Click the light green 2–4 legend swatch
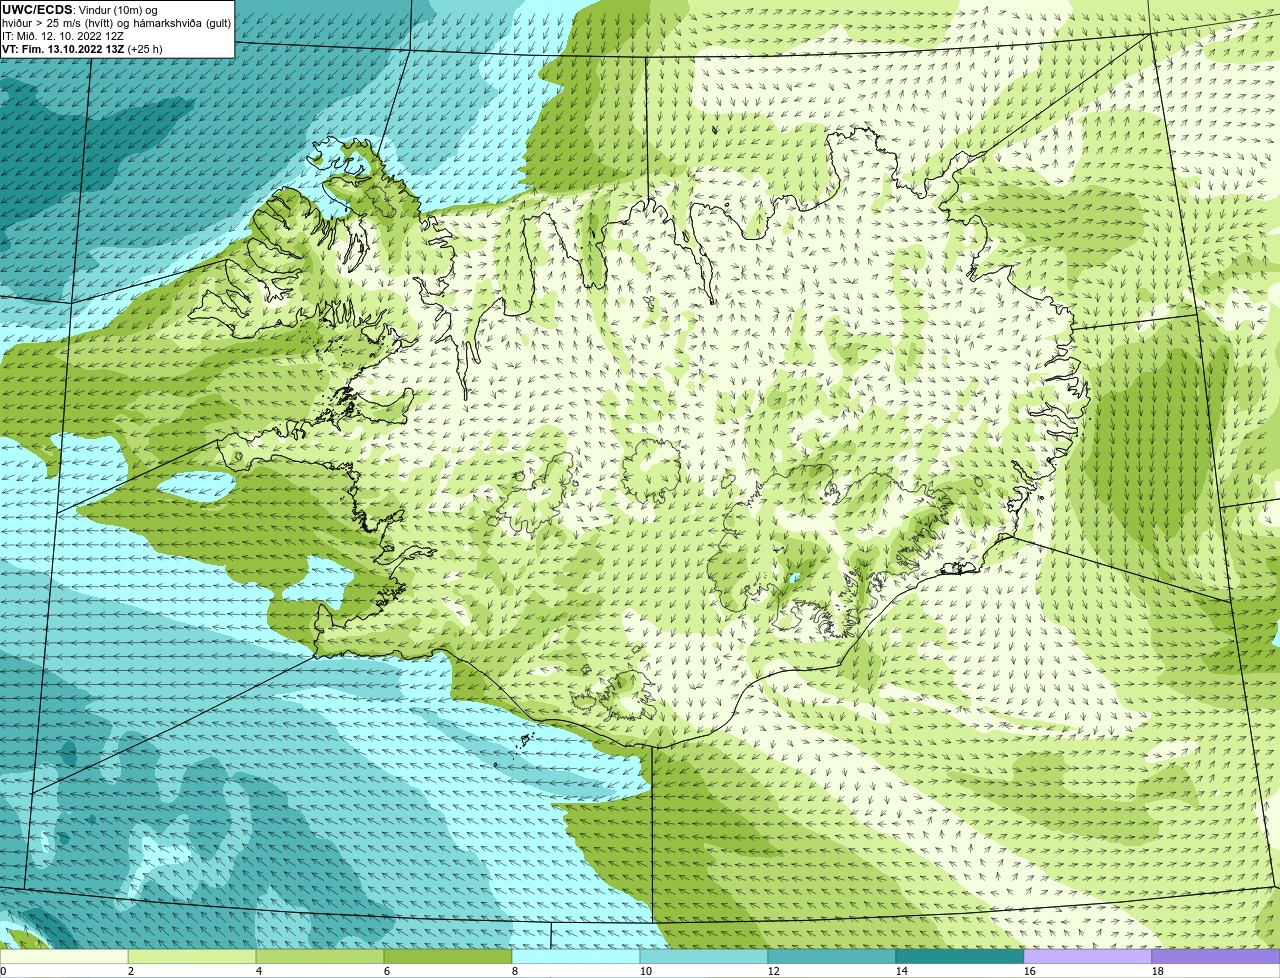The width and height of the screenshot is (1280, 978). tap(192, 957)
